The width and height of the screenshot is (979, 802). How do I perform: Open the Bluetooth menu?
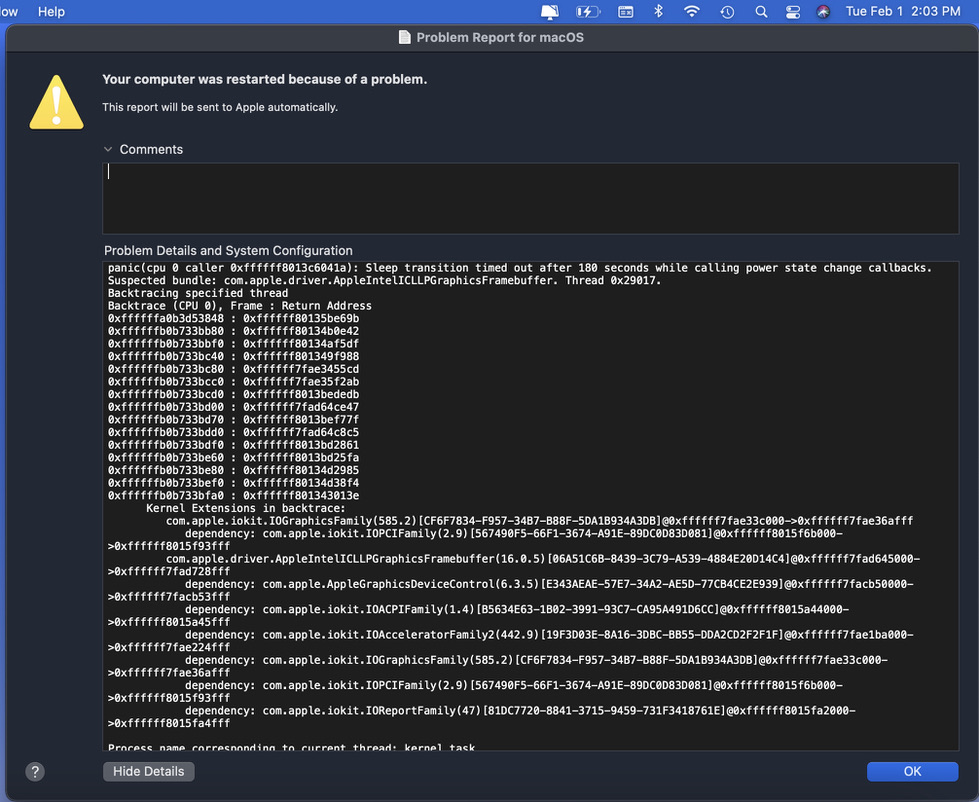pos(658,11)
